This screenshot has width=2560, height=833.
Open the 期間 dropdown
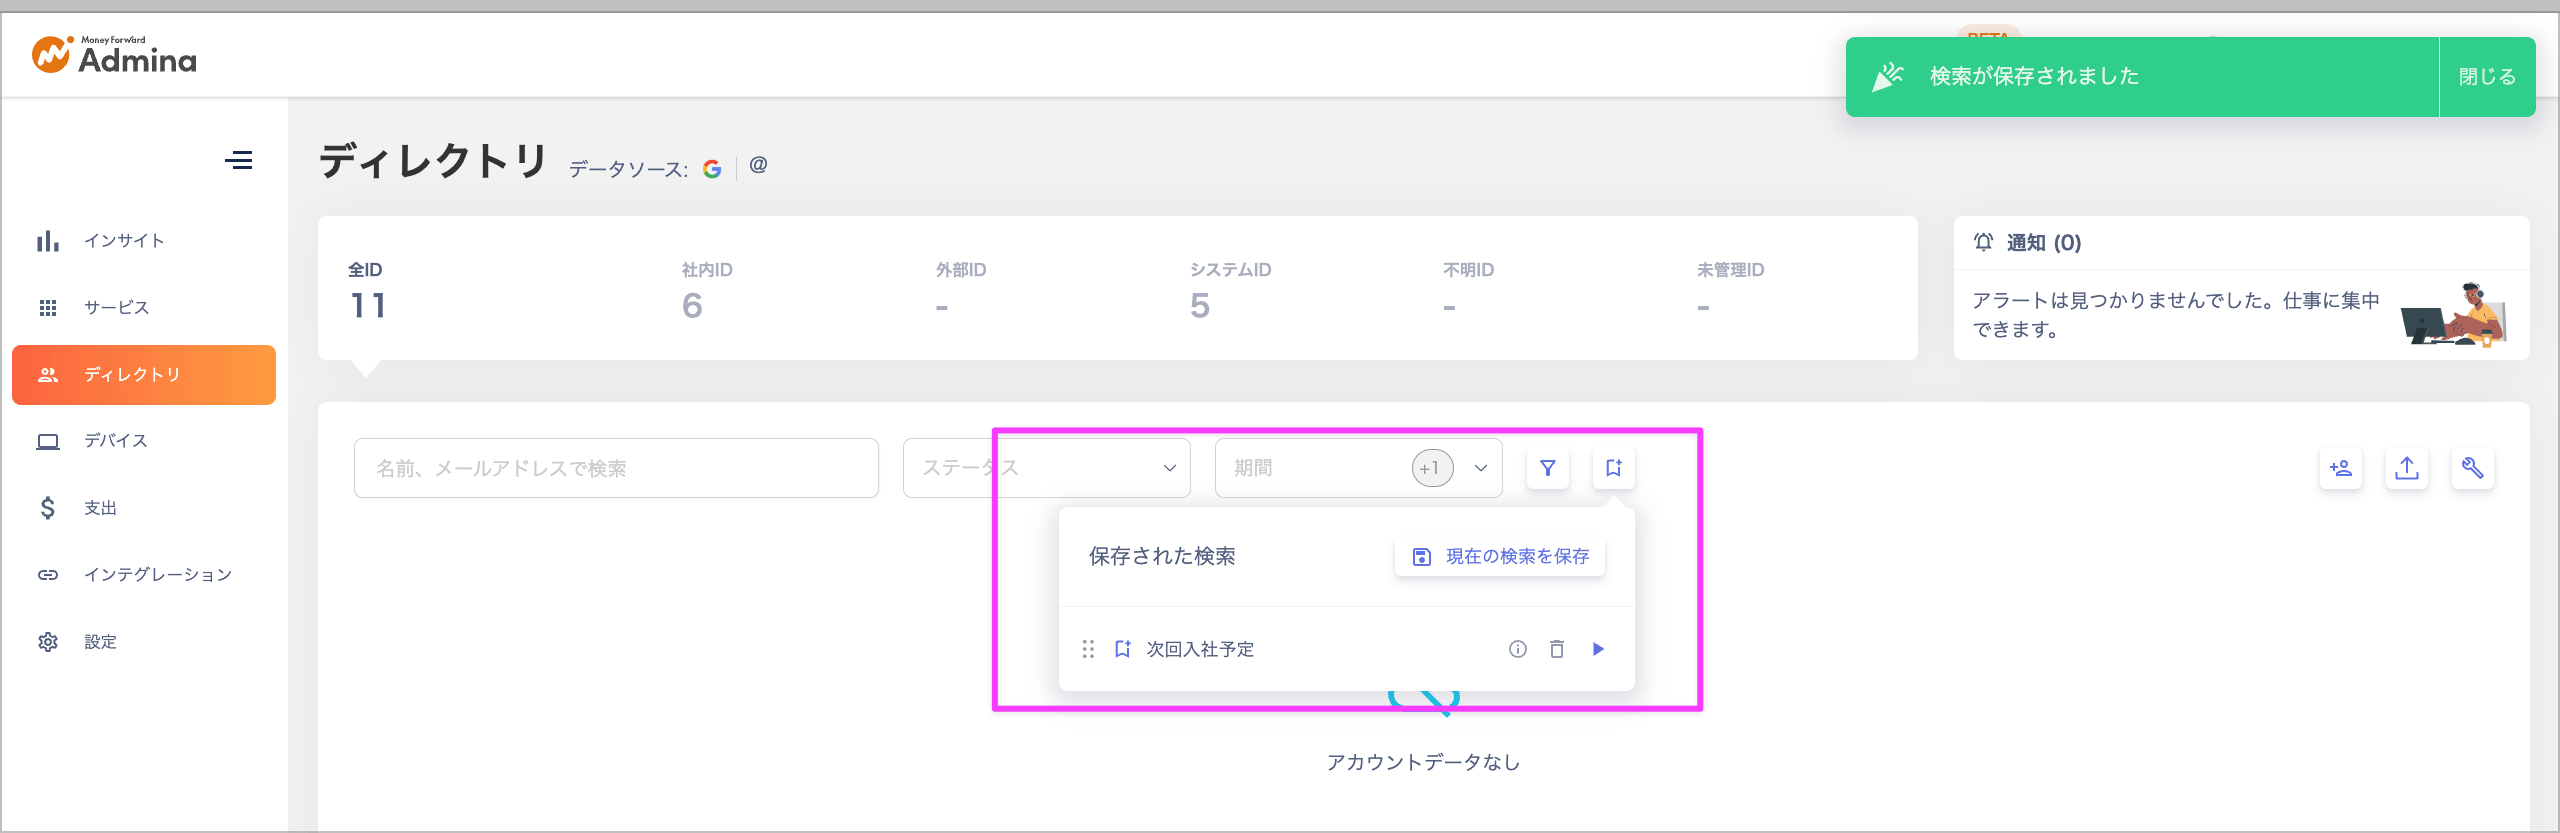[x=1358, y=468]
